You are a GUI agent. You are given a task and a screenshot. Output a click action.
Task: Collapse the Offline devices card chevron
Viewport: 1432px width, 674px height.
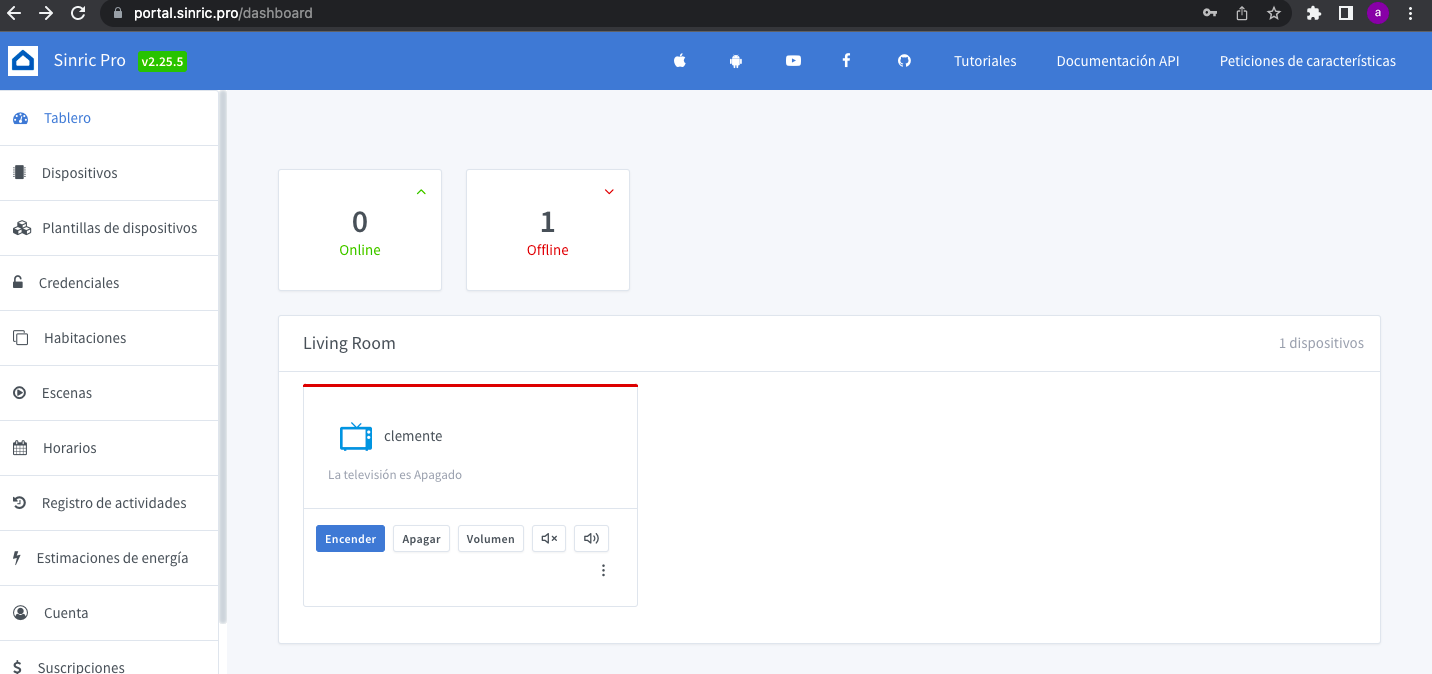click(609, 192)
